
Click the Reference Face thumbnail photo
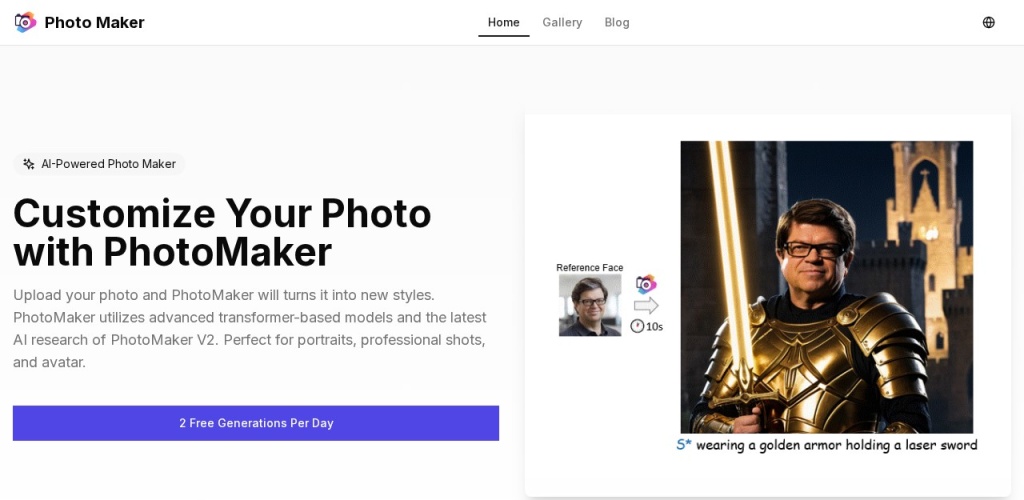590,305
